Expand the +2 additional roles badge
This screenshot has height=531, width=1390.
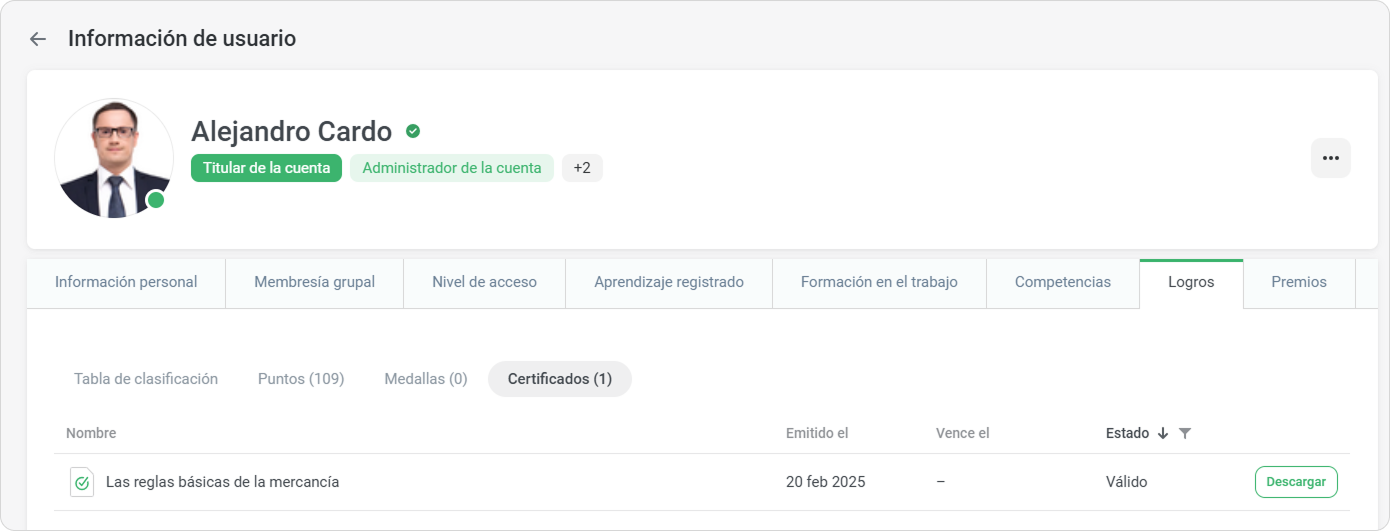582,168
